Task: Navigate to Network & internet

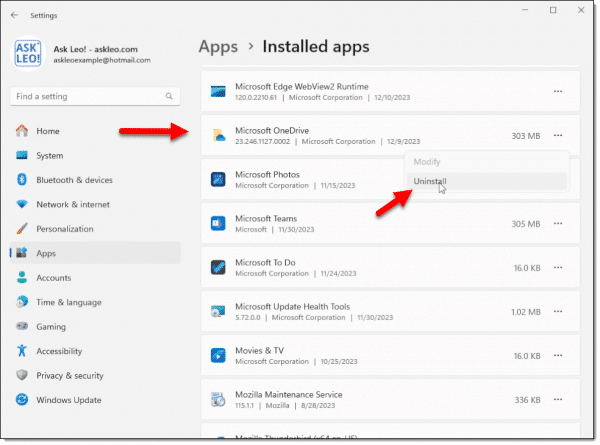Action: click(74, 204)
